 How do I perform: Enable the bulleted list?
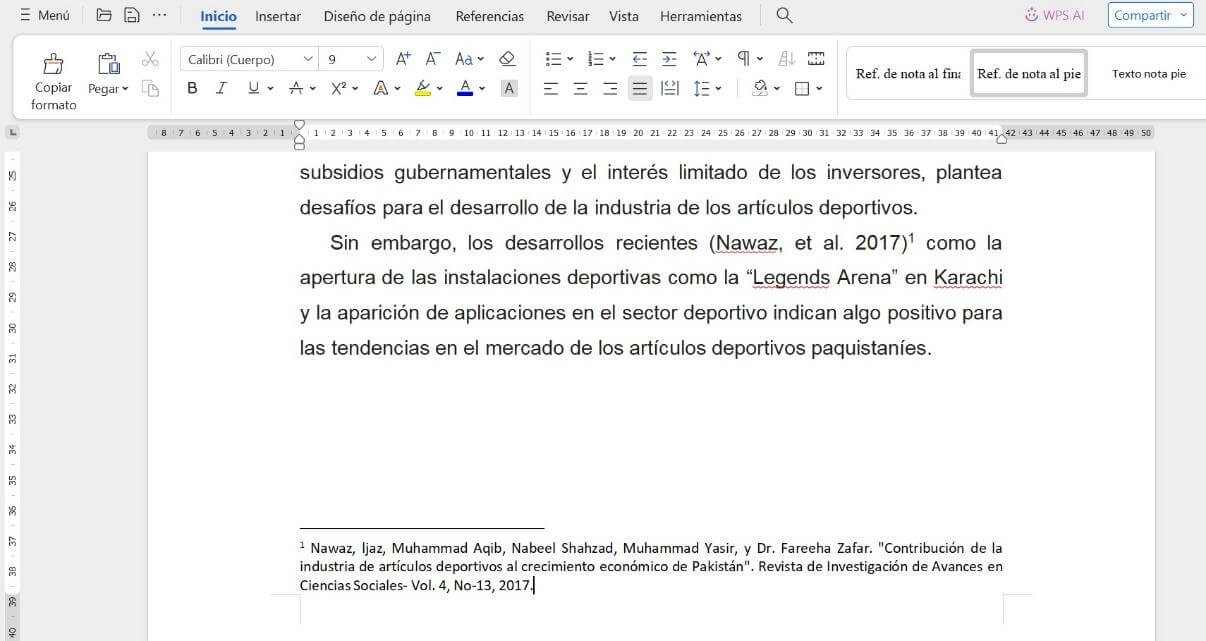click(x=555, y=57)
